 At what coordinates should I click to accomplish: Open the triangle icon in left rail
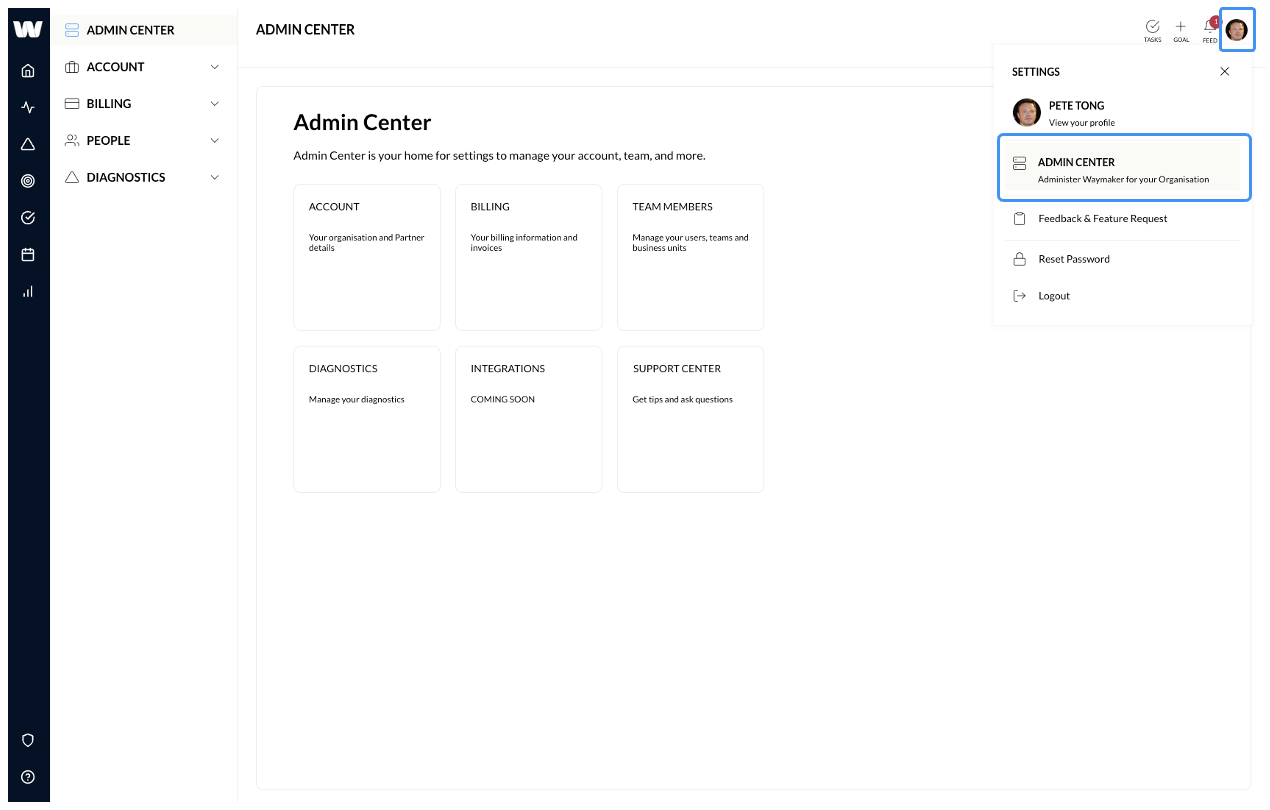tap(28, 144)
